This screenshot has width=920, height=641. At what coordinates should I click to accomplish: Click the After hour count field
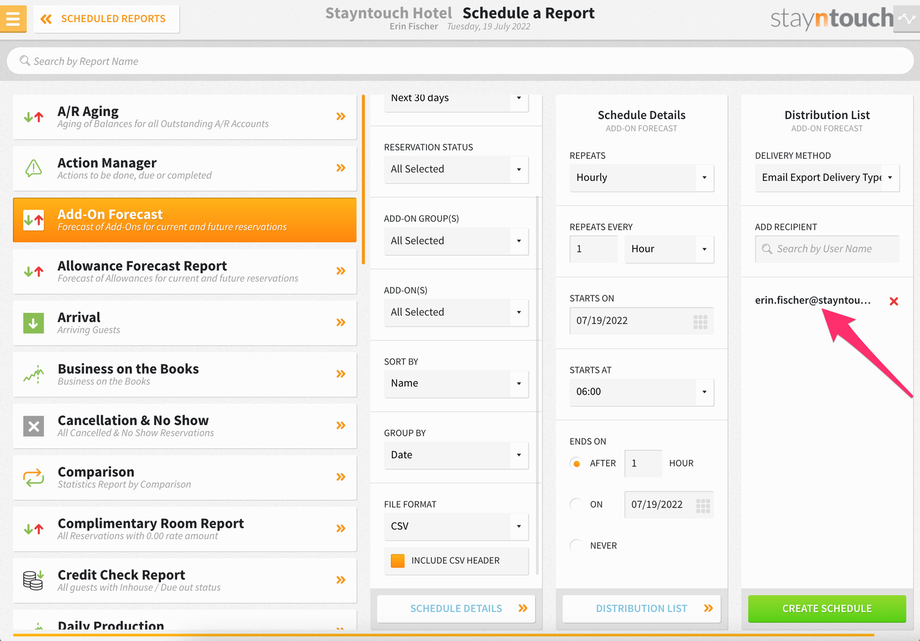[643, 464]
